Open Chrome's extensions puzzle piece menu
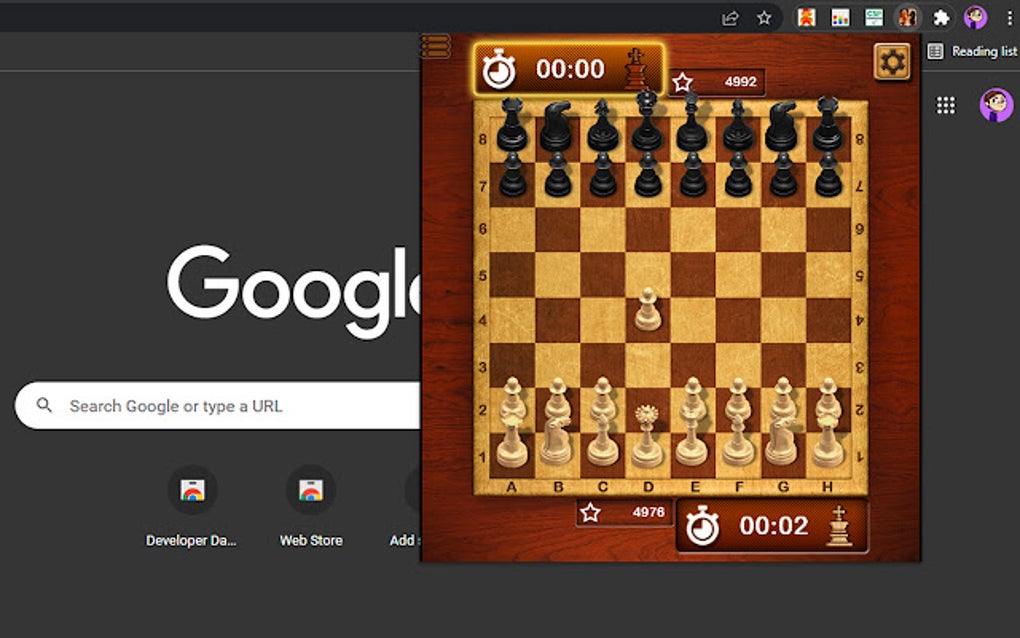 click(941, 17)
